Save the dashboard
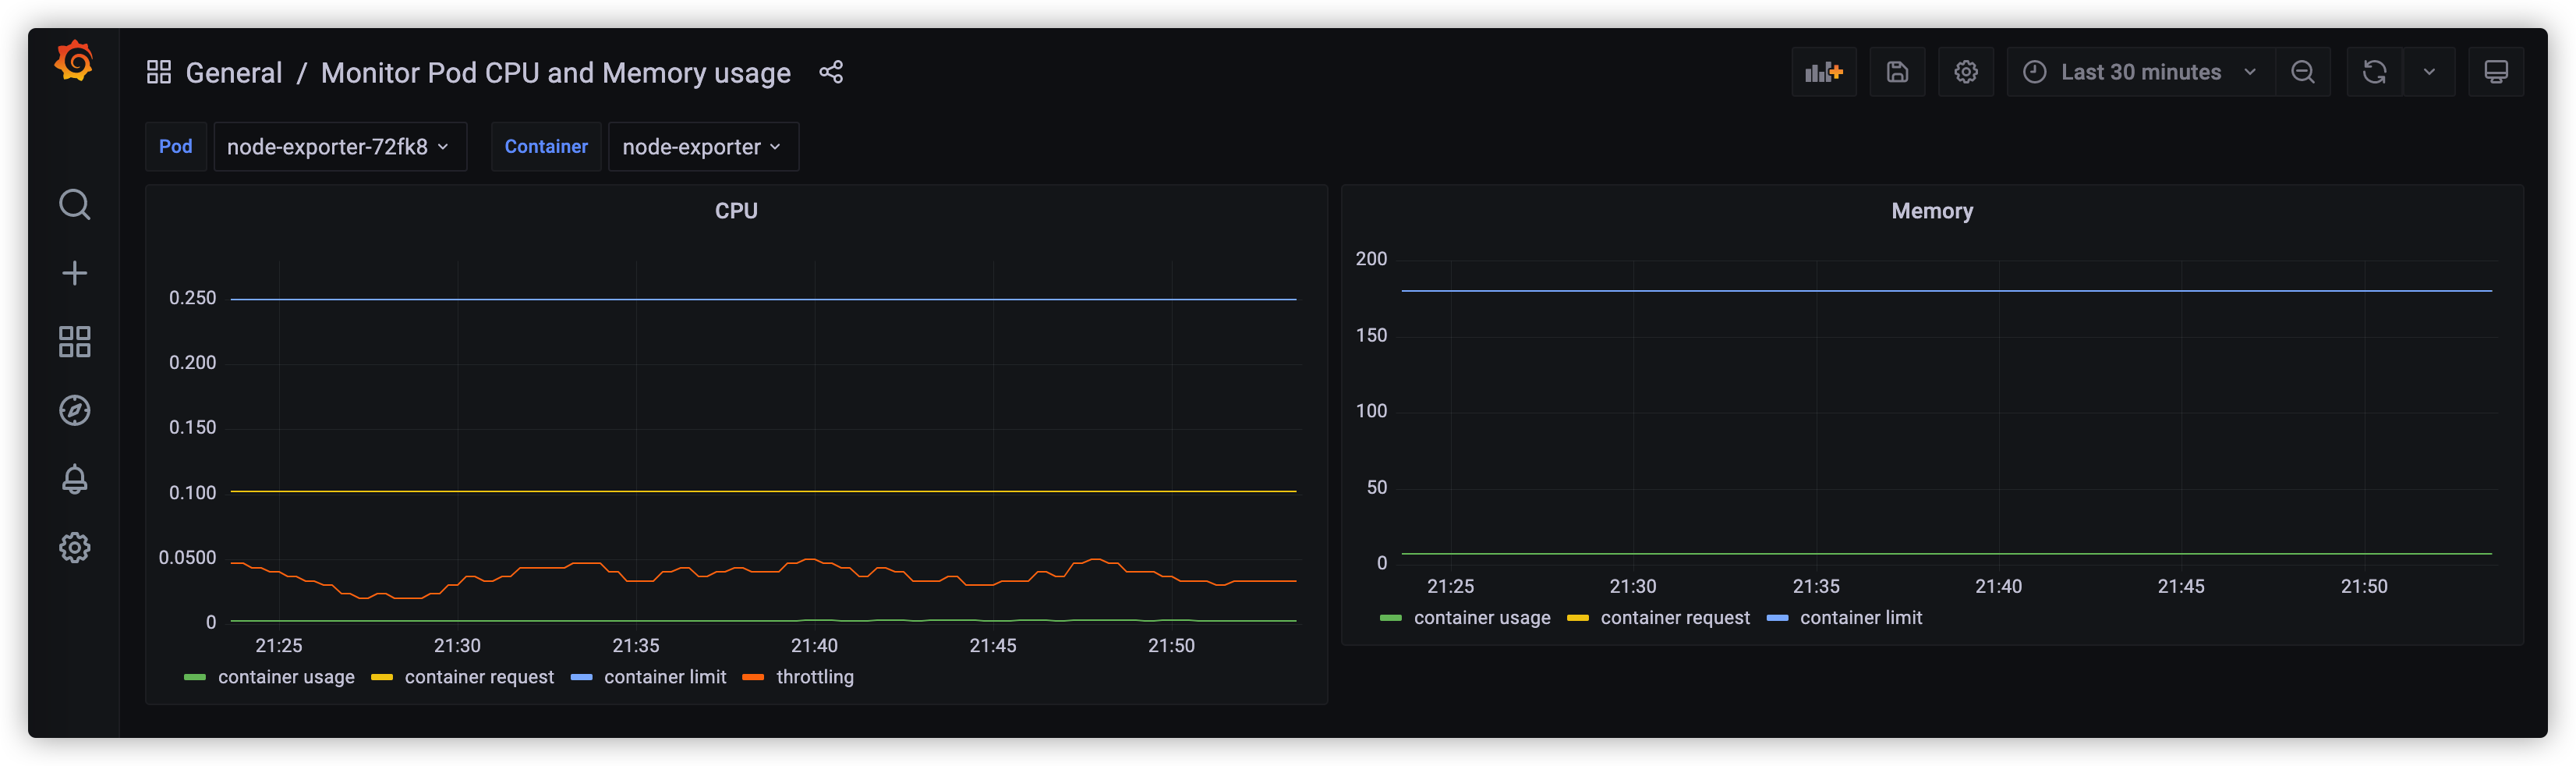Screen dimensions: 2576x766 (x=1897, y=72)
